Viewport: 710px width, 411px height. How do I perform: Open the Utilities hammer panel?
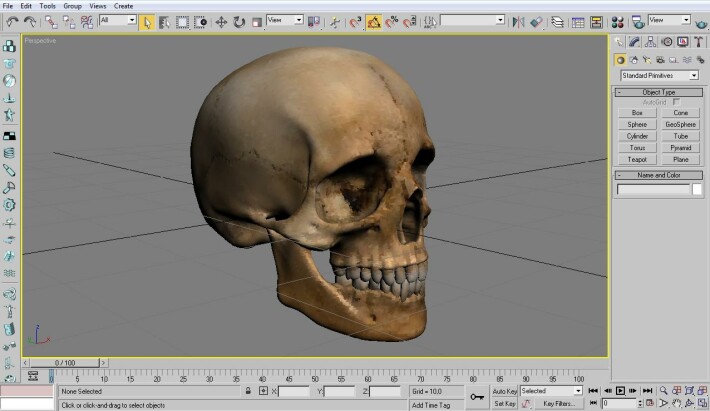[x=699, y=42]
